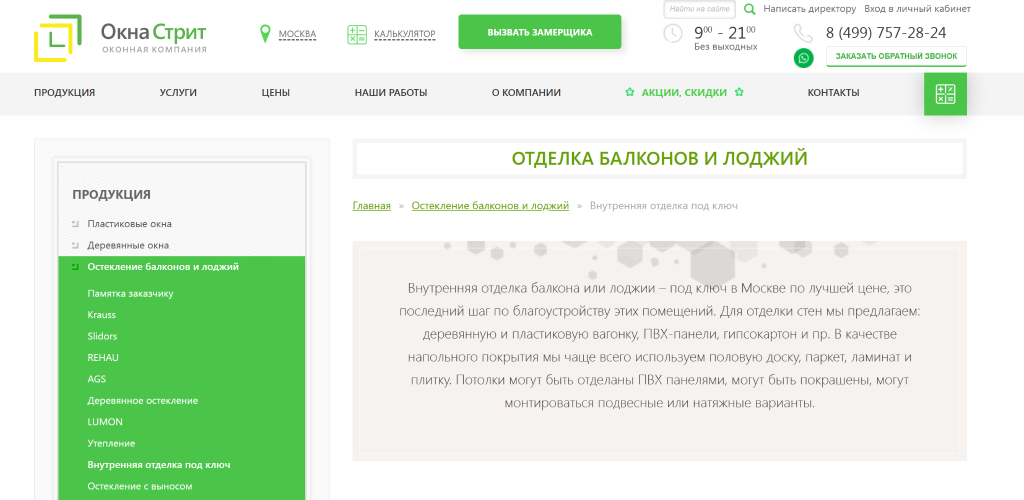Screen dimensions: 1024x500
Task: Open the Акции, скидки menu item
Action: coord(684,93)
